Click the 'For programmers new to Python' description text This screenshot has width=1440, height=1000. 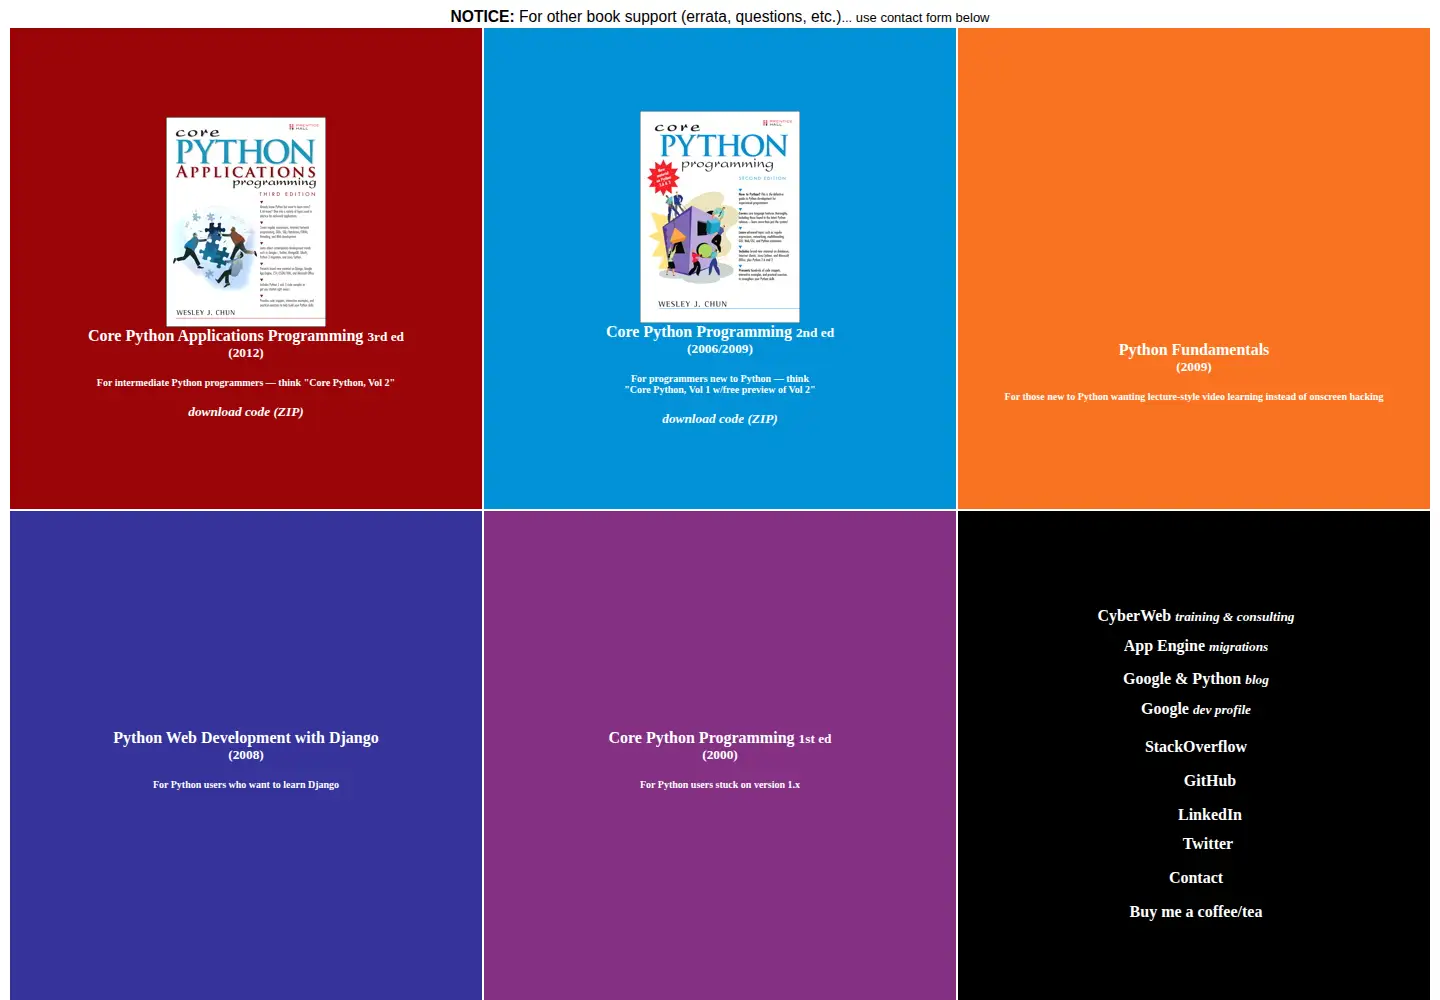720,384
